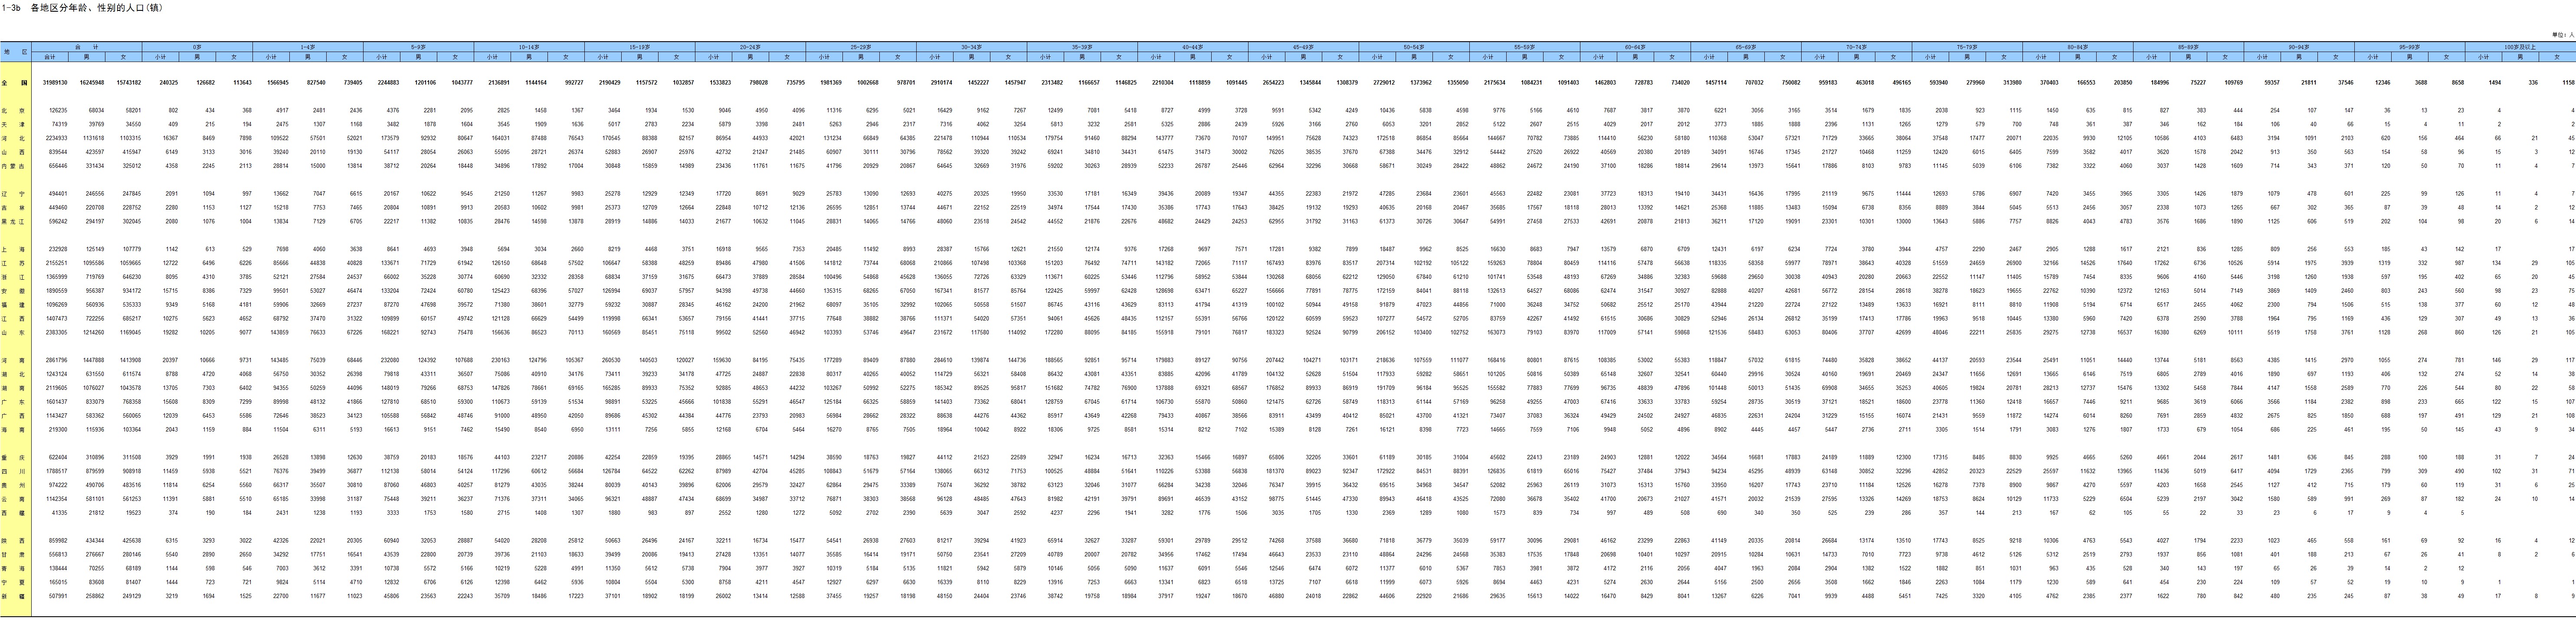
Task: Click Sichuan total cell 1788517
Action: pyautogui.click(x=57, y=470)
